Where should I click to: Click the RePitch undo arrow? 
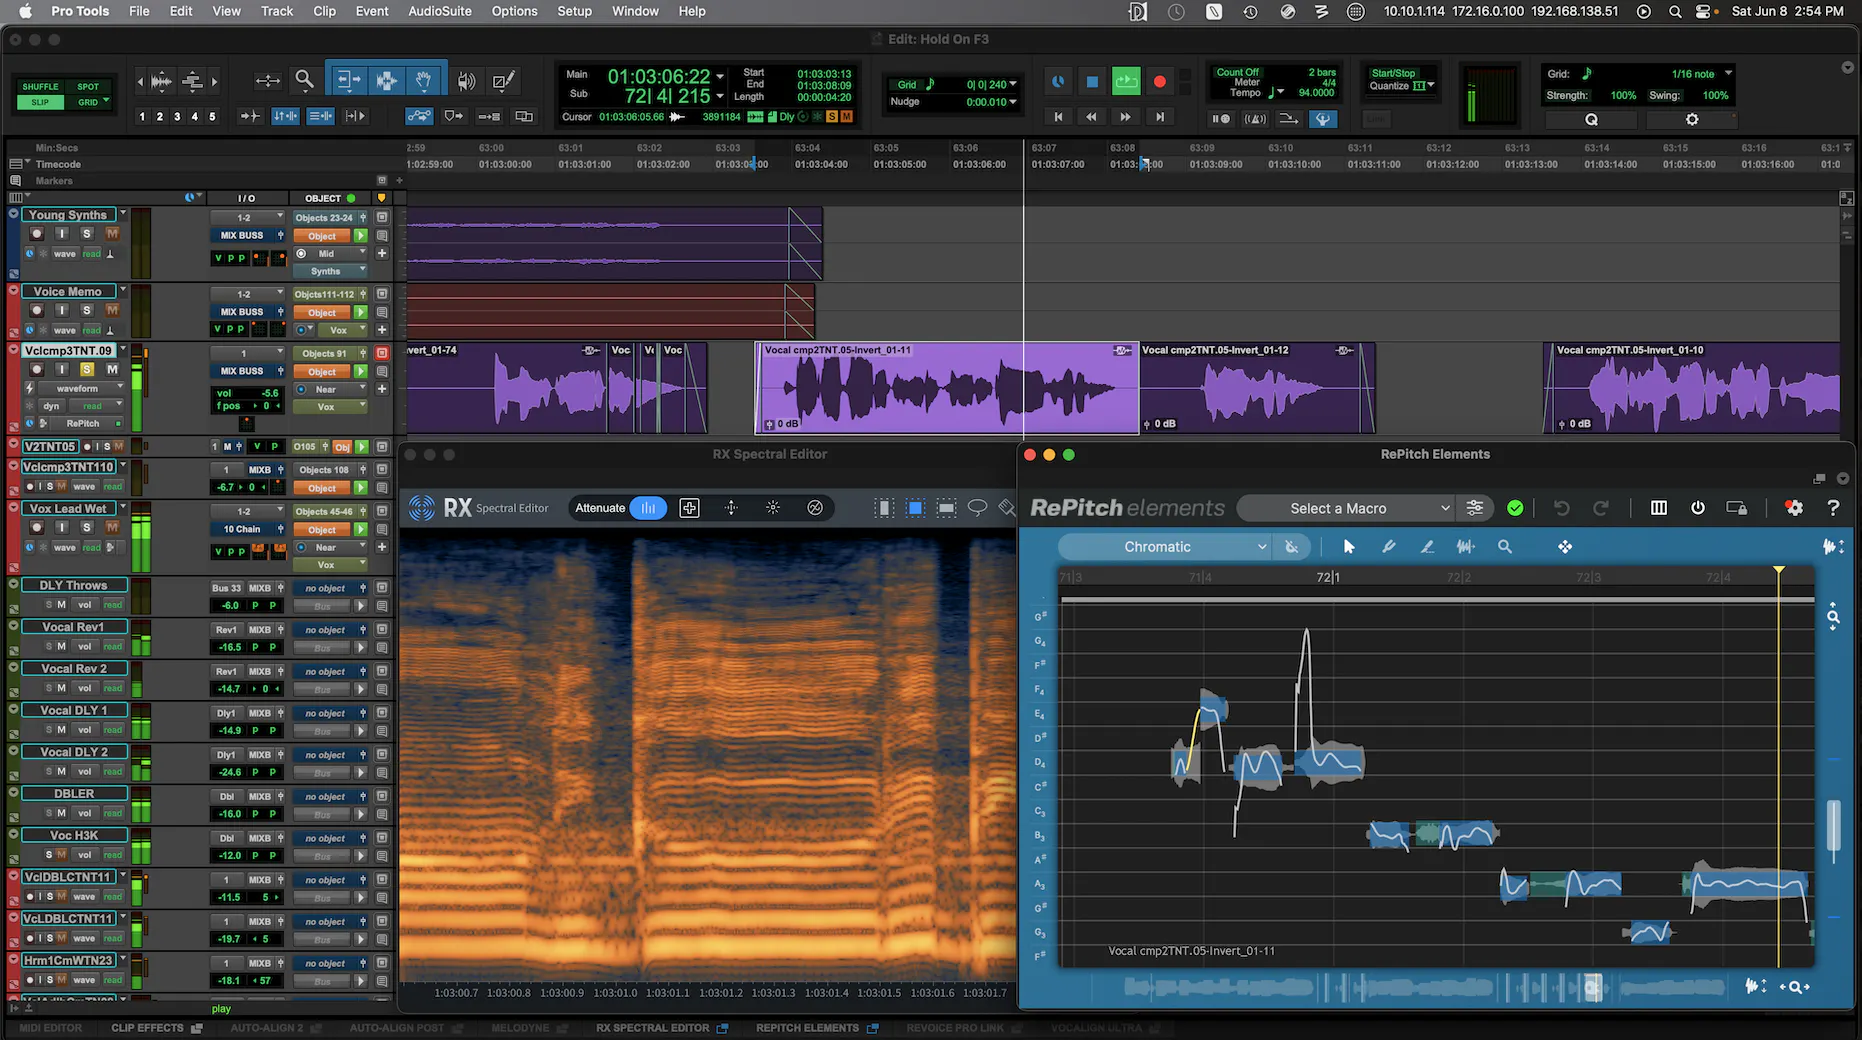[1561, 508]
